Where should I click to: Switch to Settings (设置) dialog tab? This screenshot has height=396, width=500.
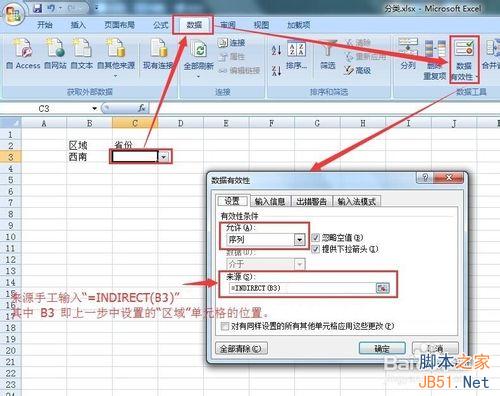(232, 201)
